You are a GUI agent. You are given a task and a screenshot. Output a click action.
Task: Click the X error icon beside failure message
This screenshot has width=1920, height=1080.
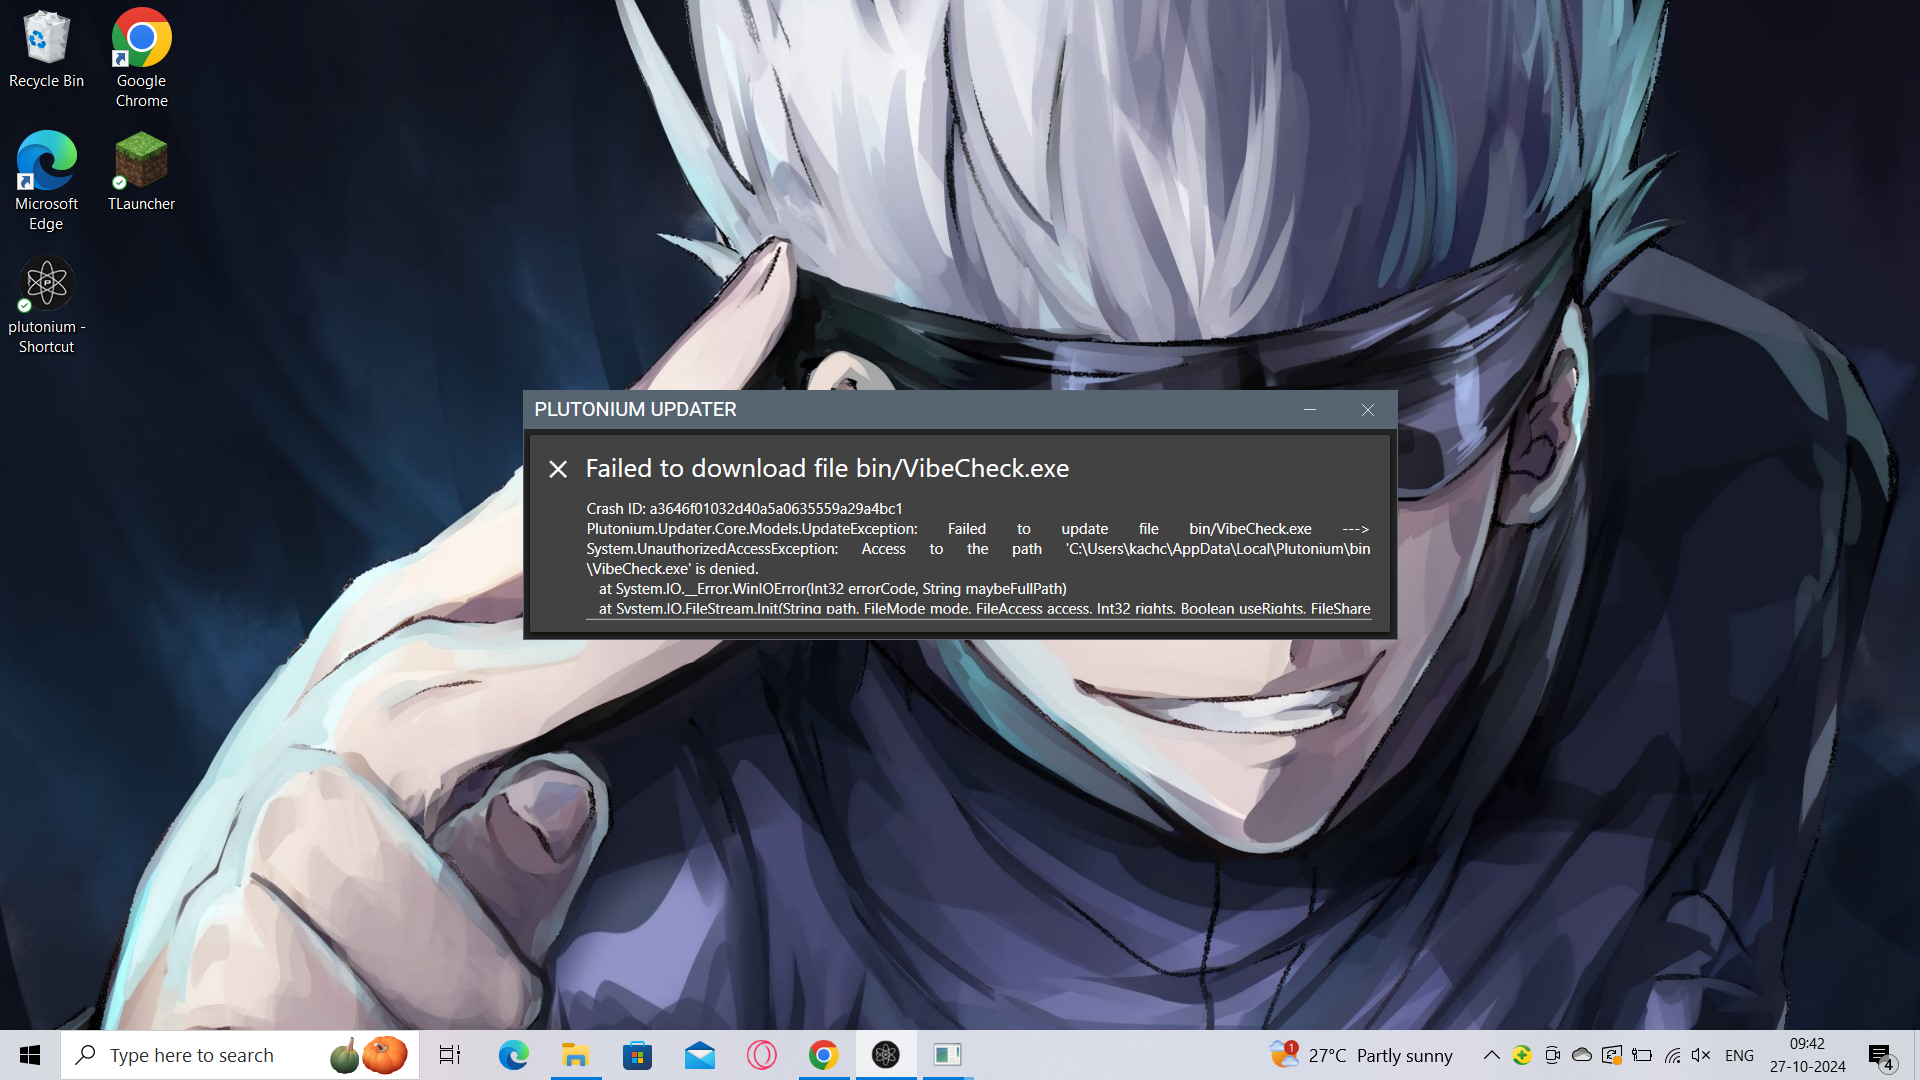tap(558, 469)
